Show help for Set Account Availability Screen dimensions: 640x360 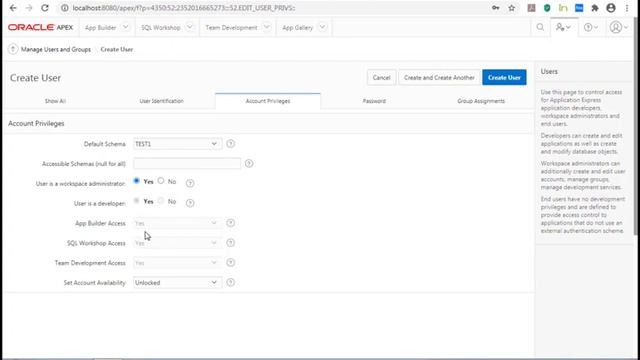tap(231, 282)
